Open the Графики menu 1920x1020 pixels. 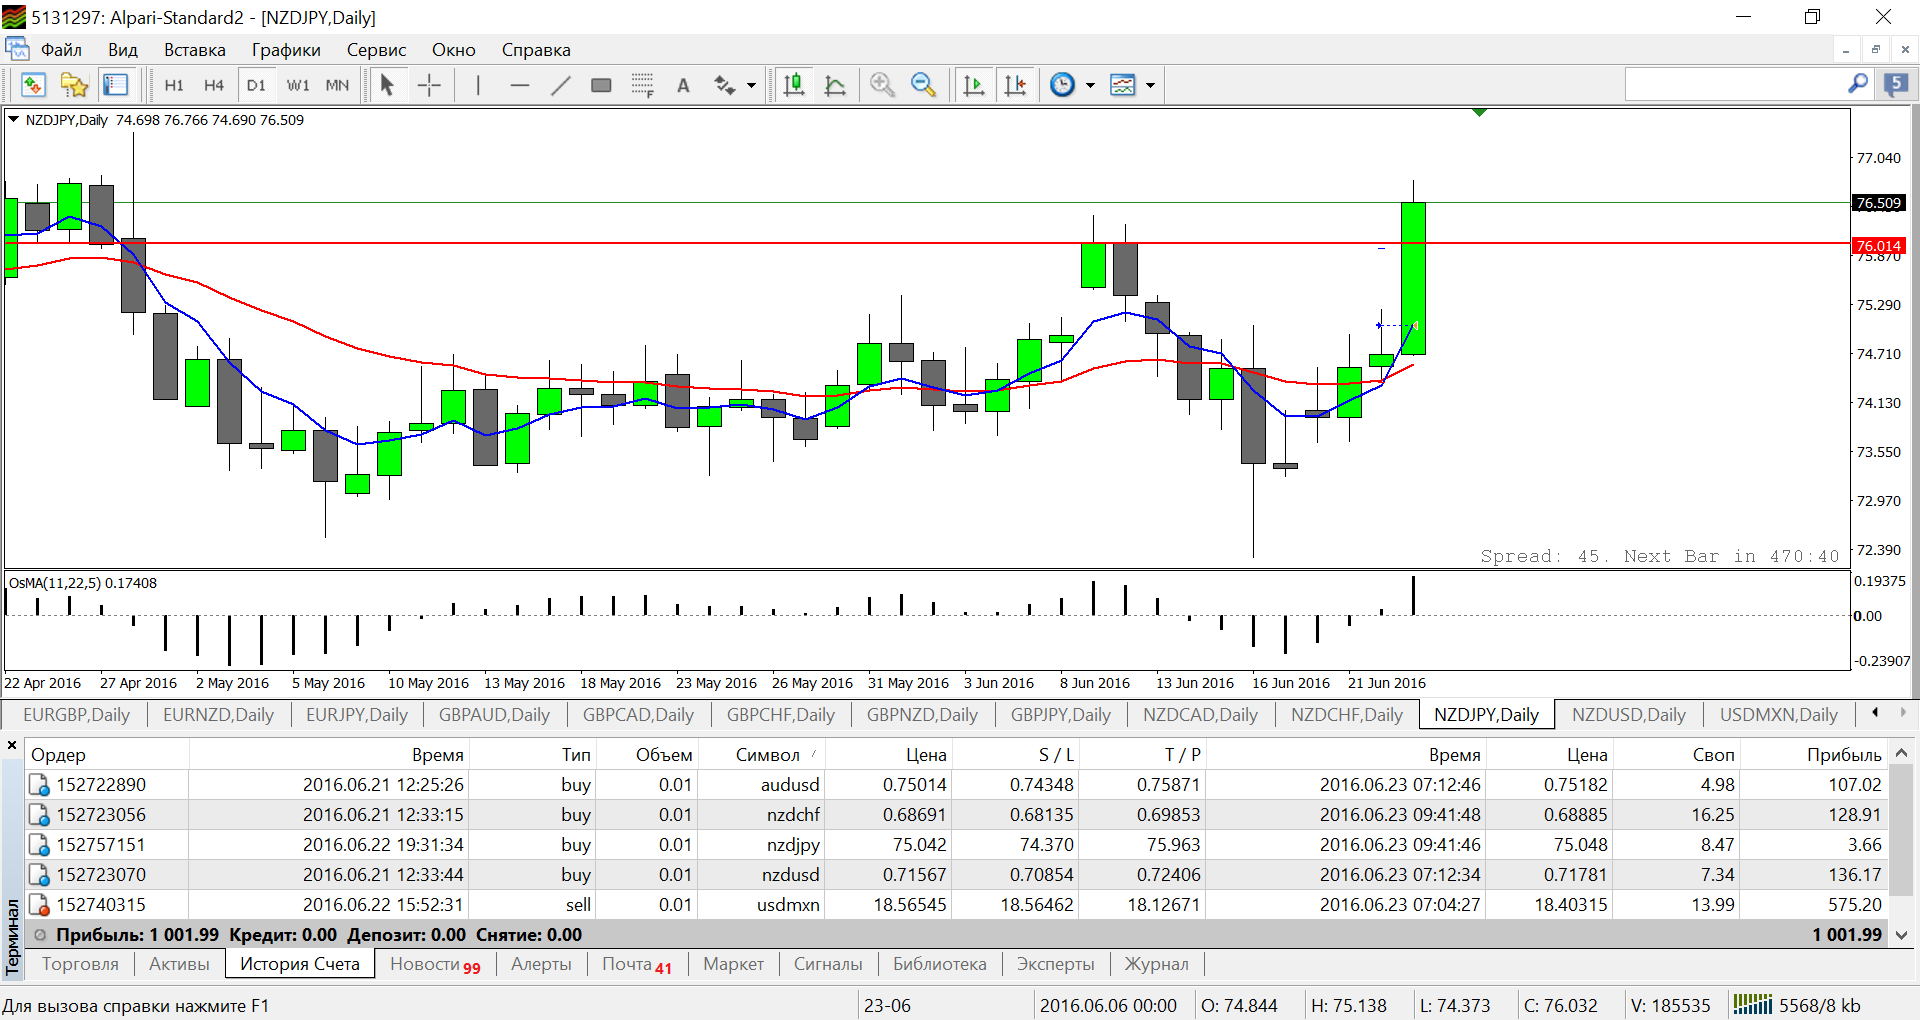tap(286, 50)
